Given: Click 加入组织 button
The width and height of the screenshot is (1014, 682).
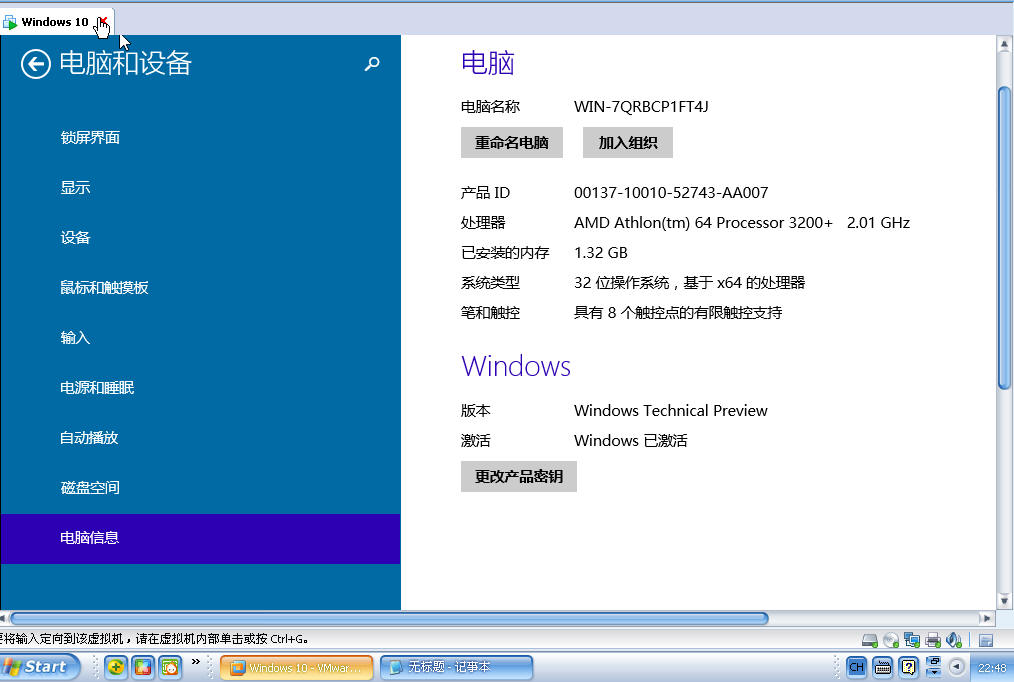Looking at the screenshot, I should pyautogui.click(x=628, y=142).
